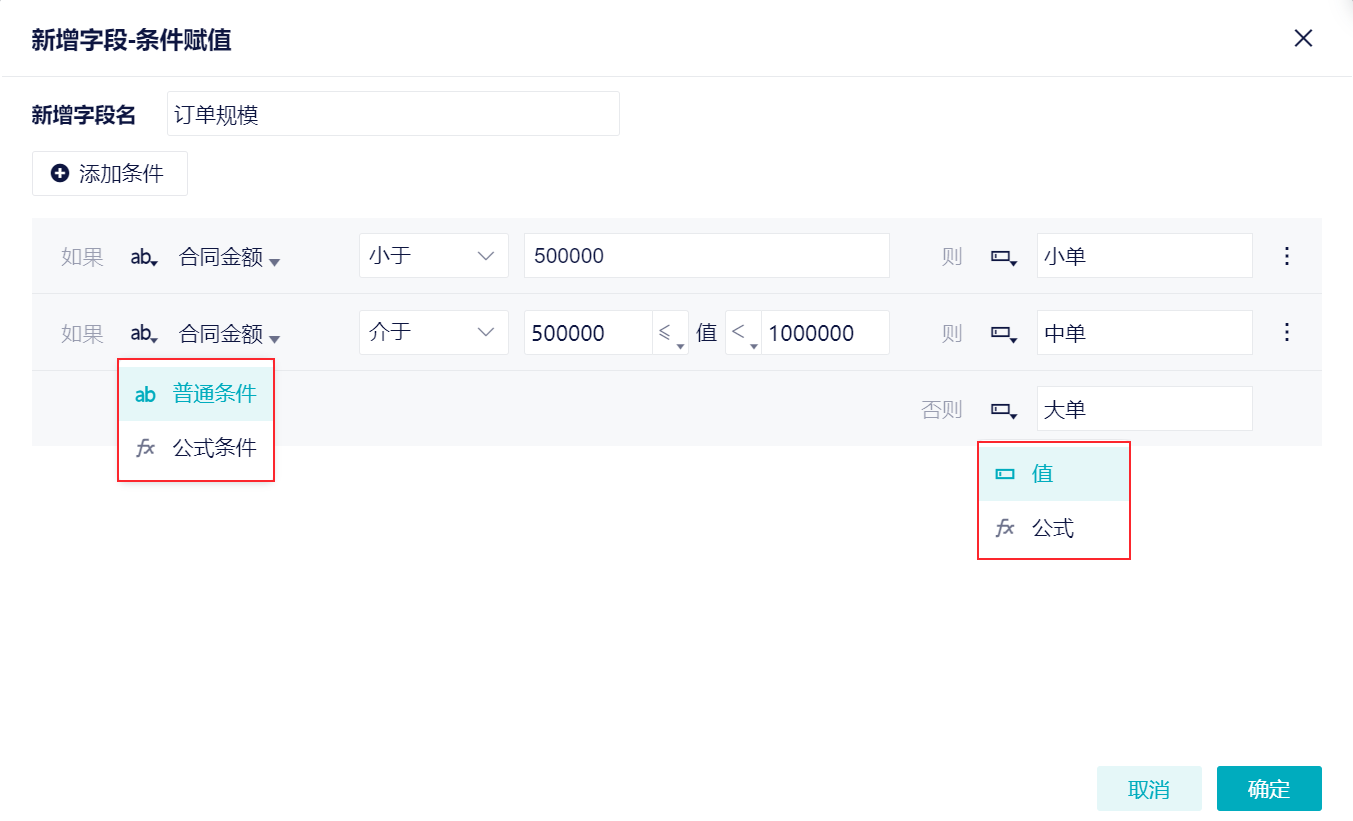Select 公式条件 from the condition type menu
This screenshot has width=1353, height=821.
196,448
